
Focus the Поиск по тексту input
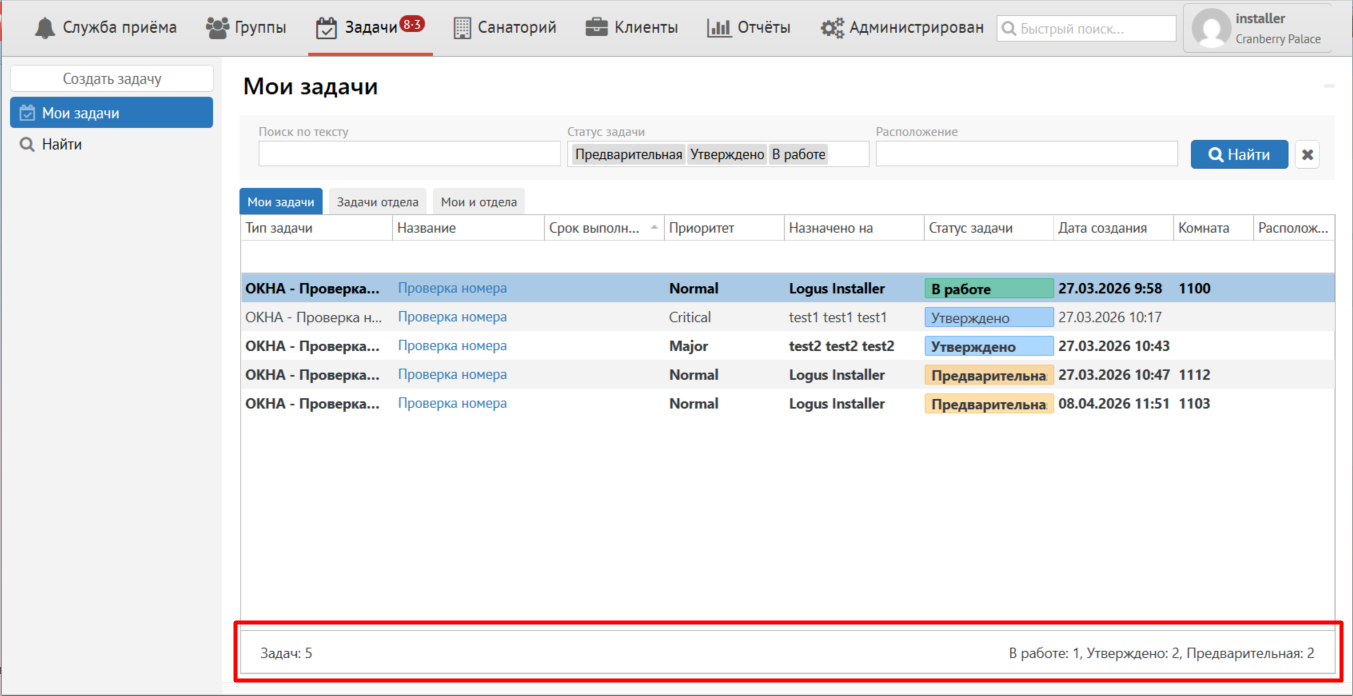coord(409,154)
